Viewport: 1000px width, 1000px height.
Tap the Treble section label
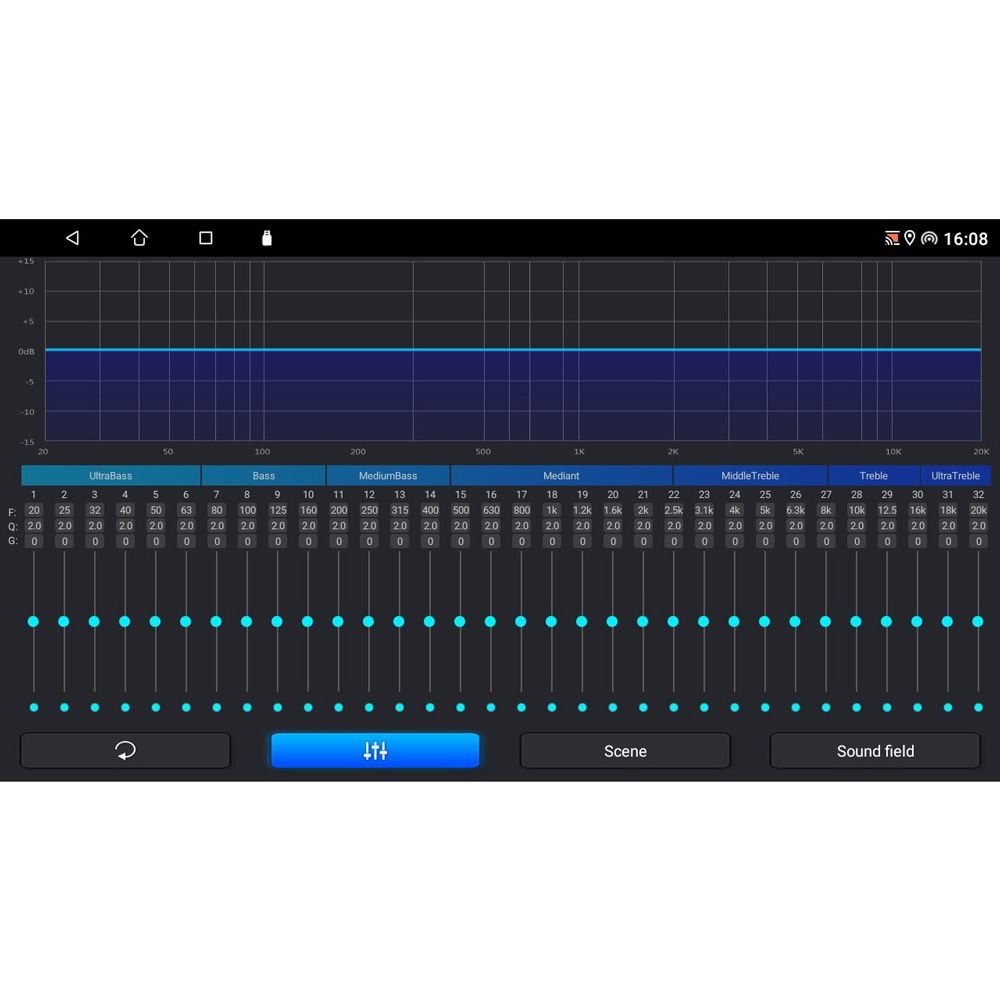click(x=873, y=475)
